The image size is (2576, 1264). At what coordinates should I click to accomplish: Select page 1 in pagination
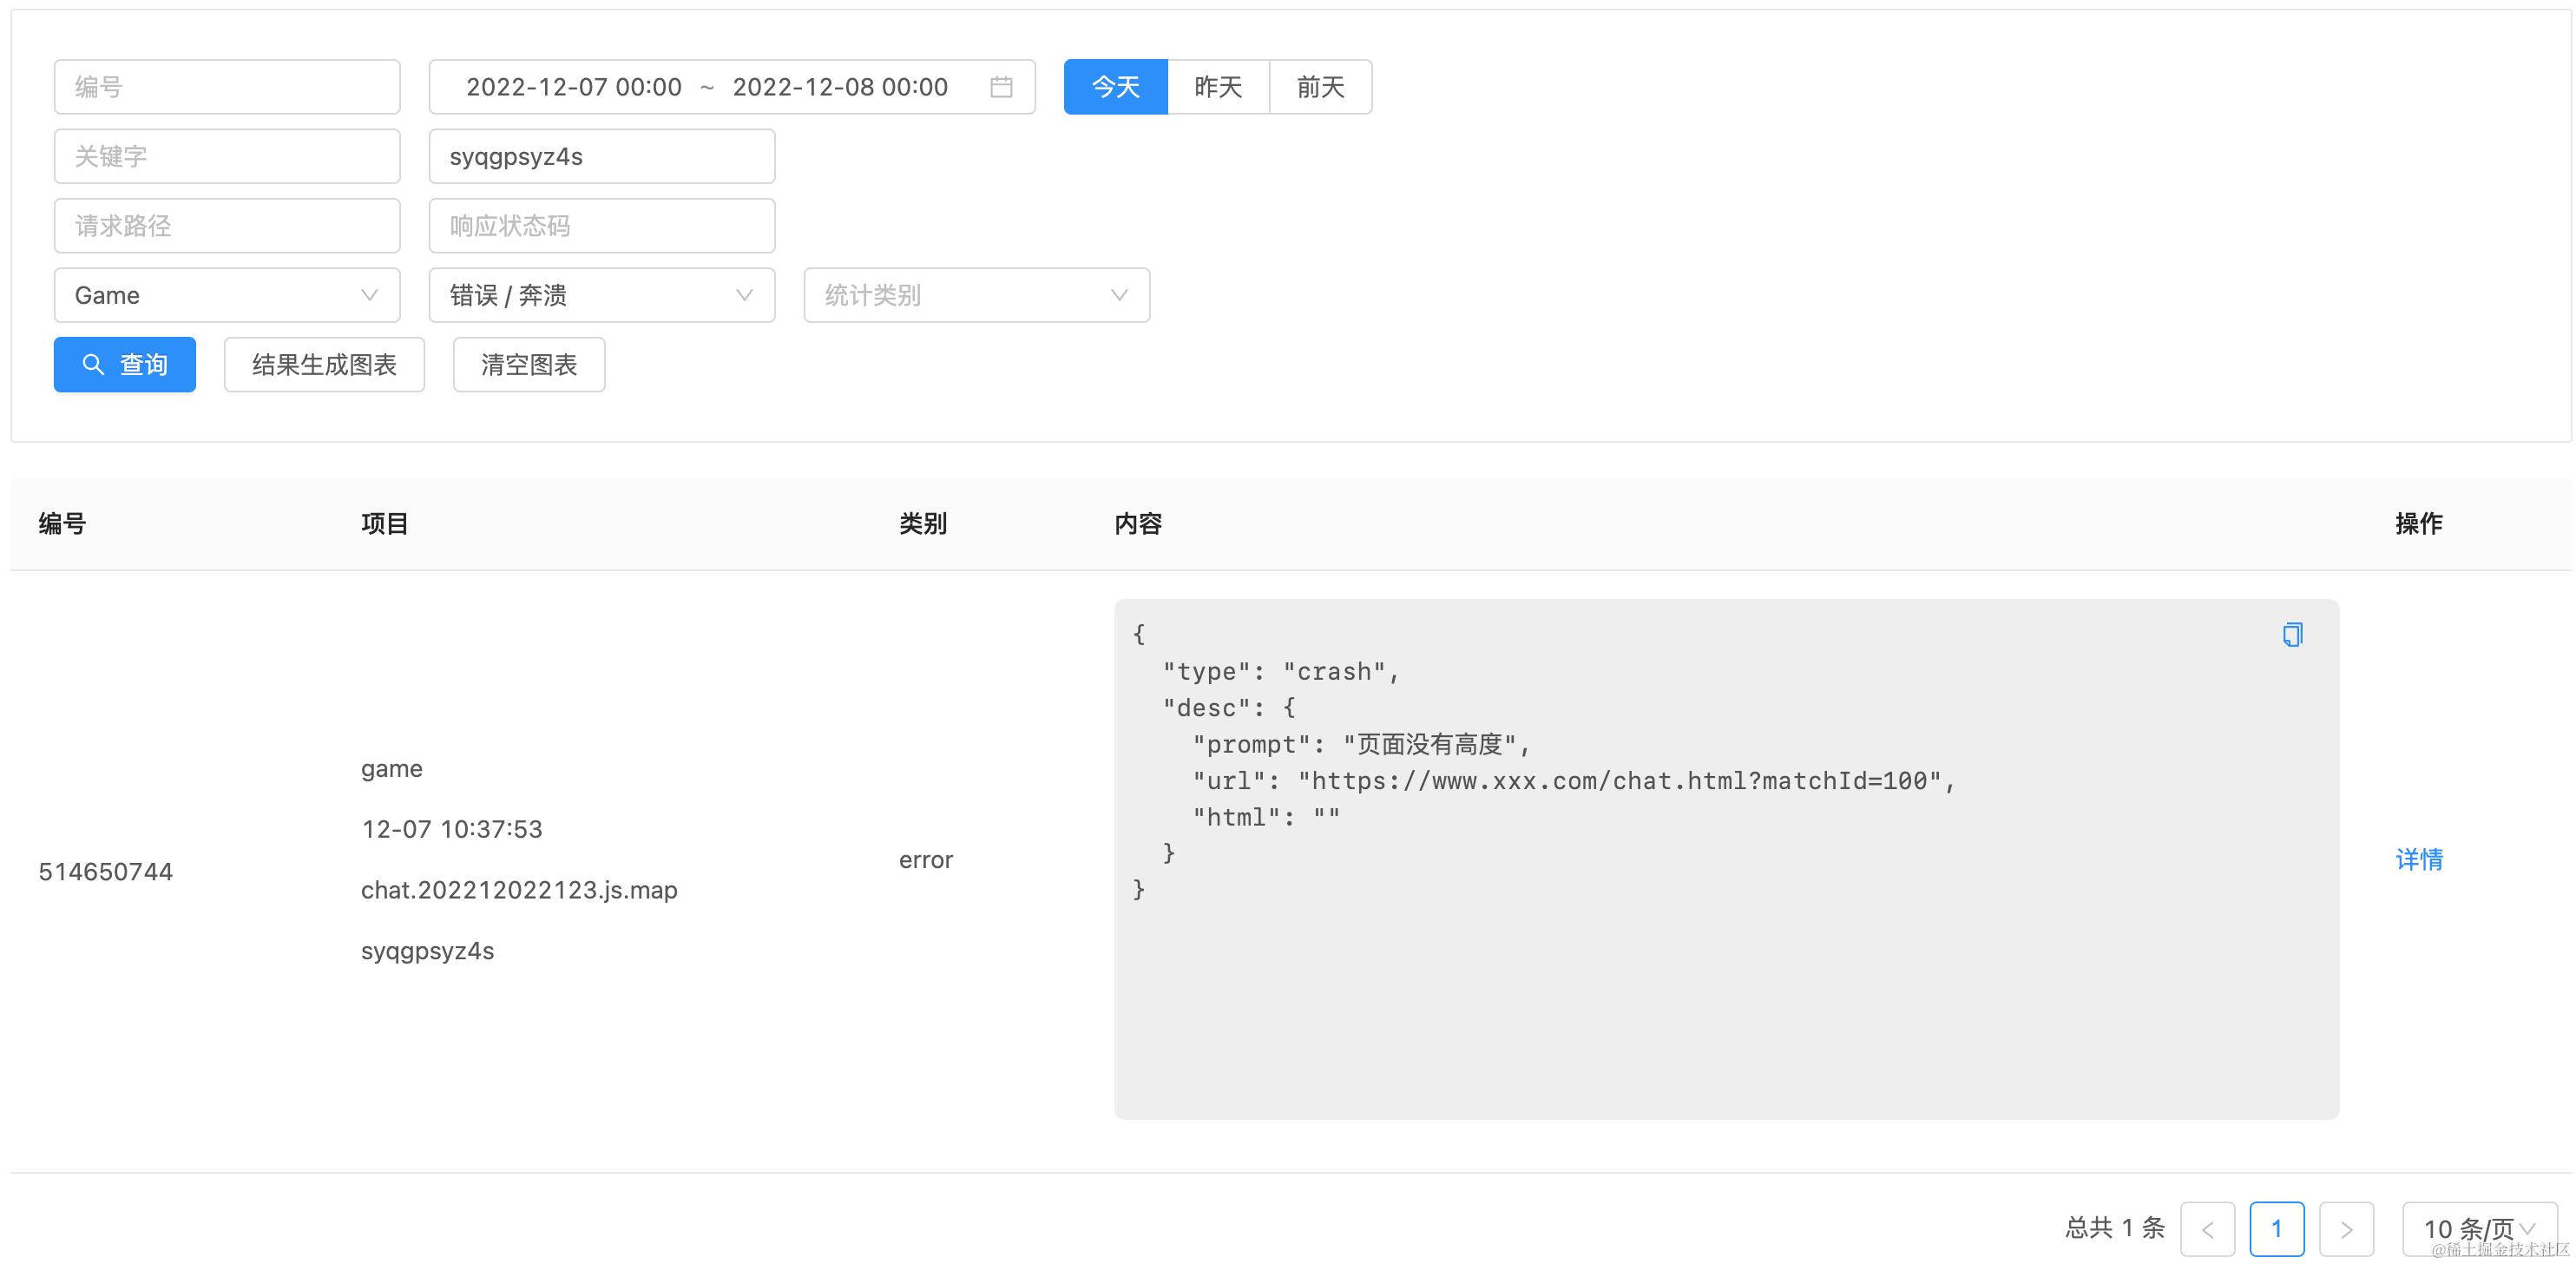pos(2276,1229)
